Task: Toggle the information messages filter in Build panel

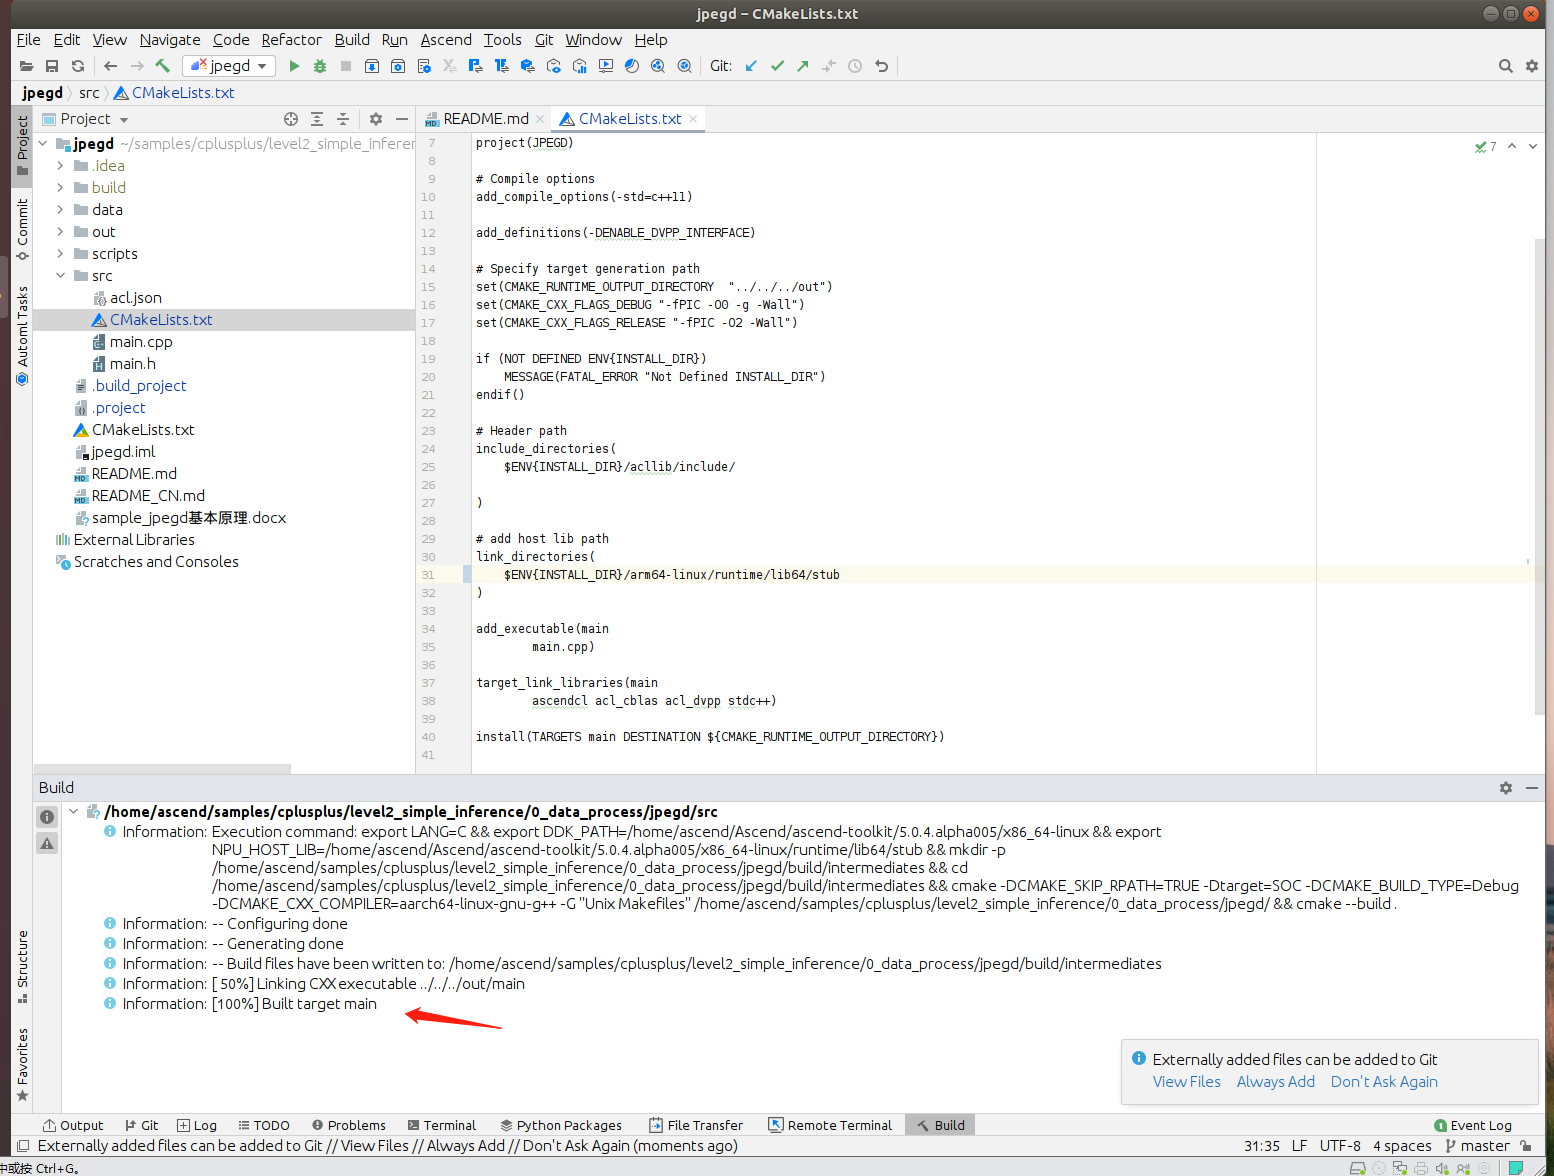Action: pyautogui.click(x=47, y=817)
